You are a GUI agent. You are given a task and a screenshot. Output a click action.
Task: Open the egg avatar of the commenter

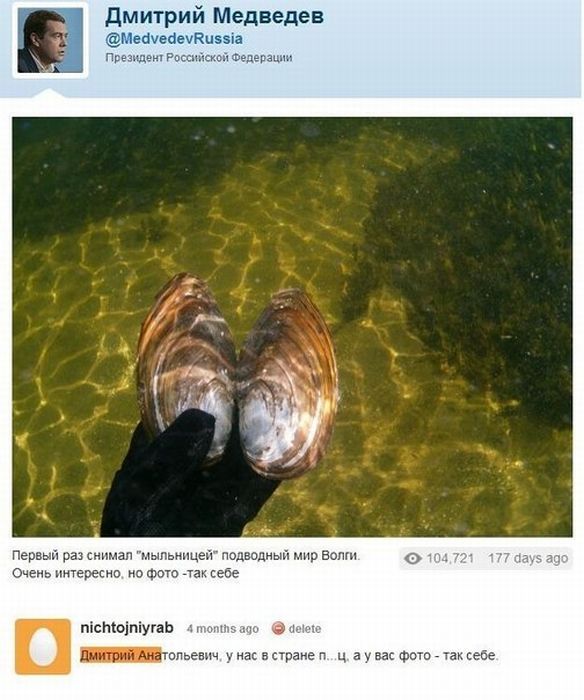pyautogui.click(x=43, y=646)
